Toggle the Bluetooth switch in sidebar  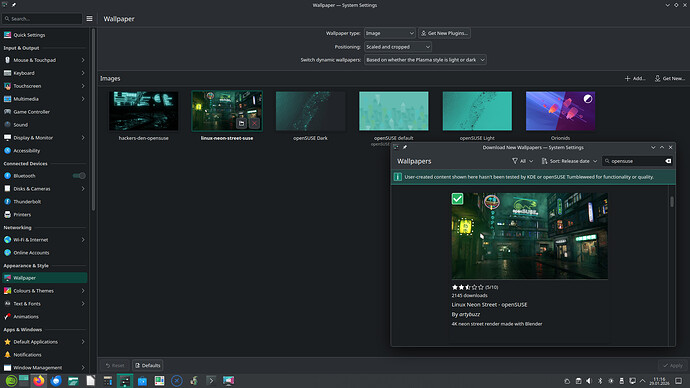pos(79,176)
